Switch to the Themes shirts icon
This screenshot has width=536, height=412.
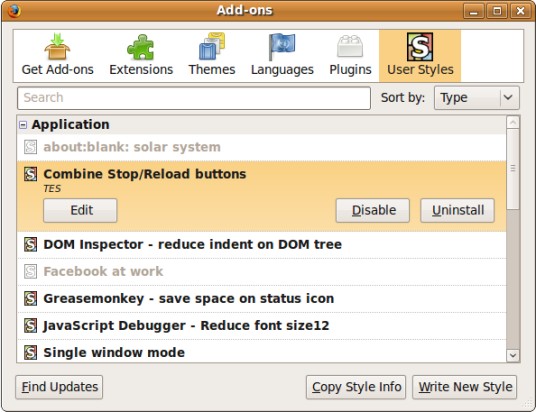click(212, 46)
